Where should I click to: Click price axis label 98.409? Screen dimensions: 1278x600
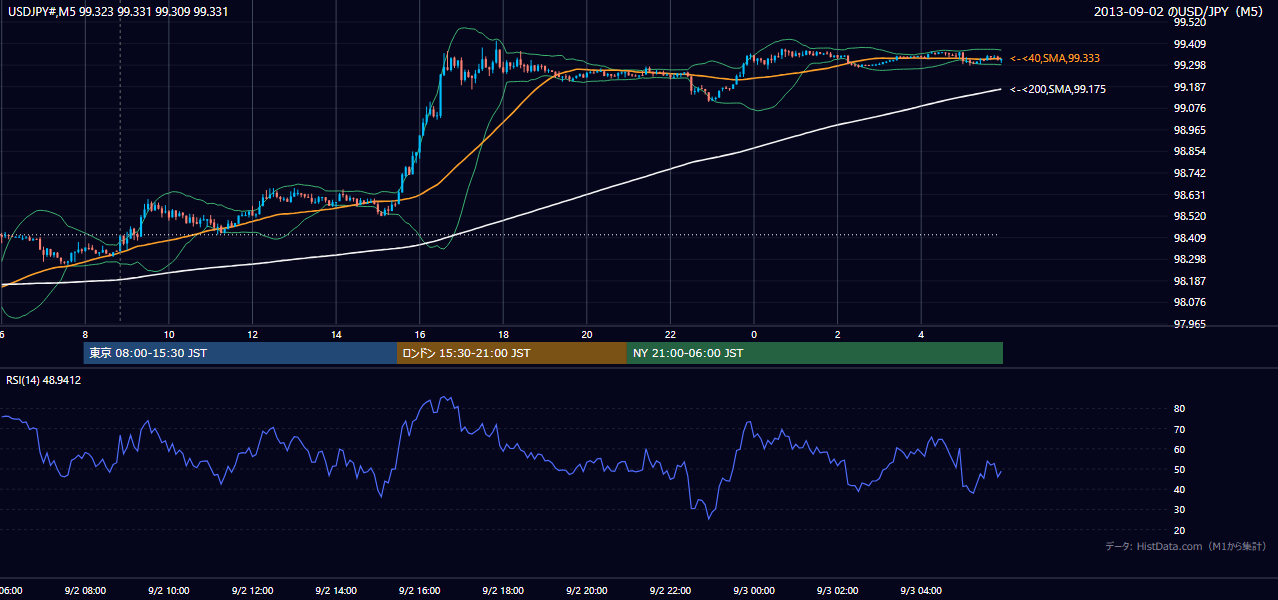[1188, 238]
